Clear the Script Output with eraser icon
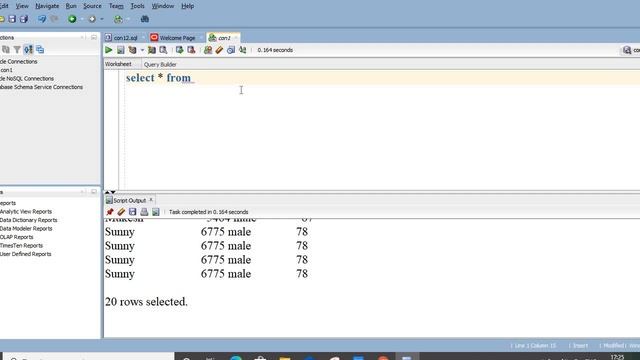640x360 pixels. [121, 212]
